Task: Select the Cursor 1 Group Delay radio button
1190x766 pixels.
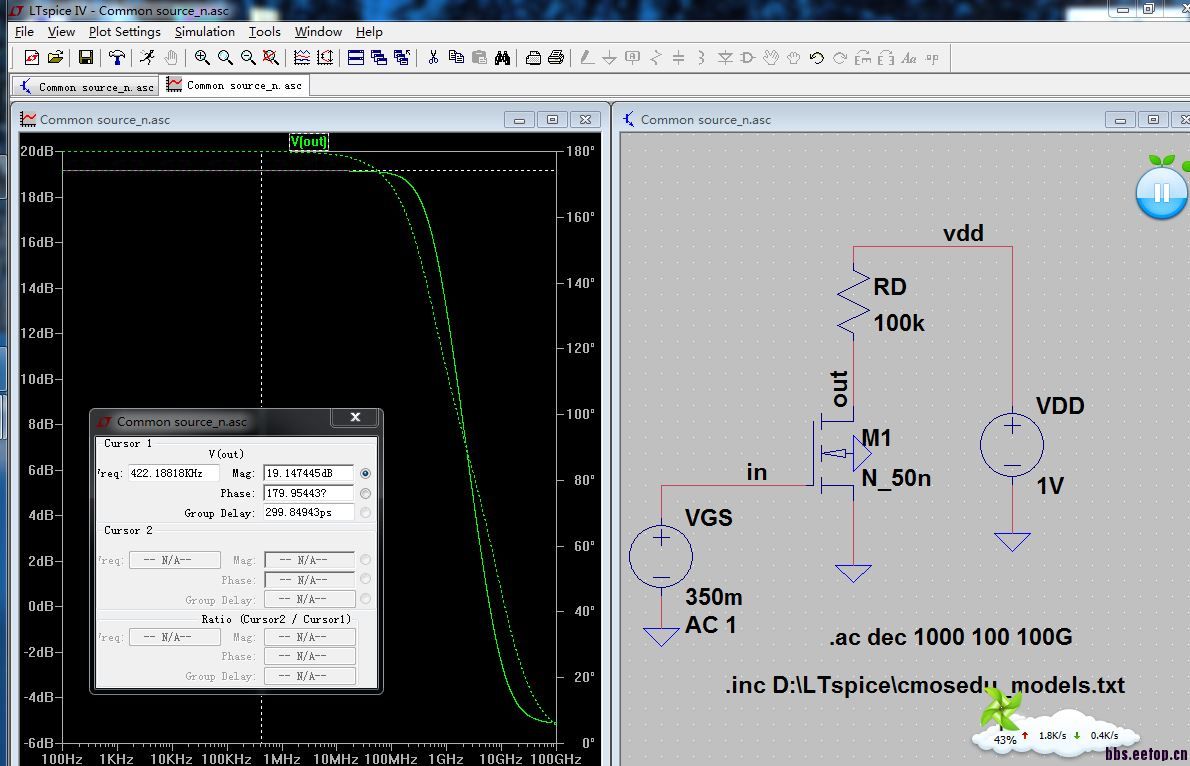Action: pyautogui.click(x=365, y=513)
